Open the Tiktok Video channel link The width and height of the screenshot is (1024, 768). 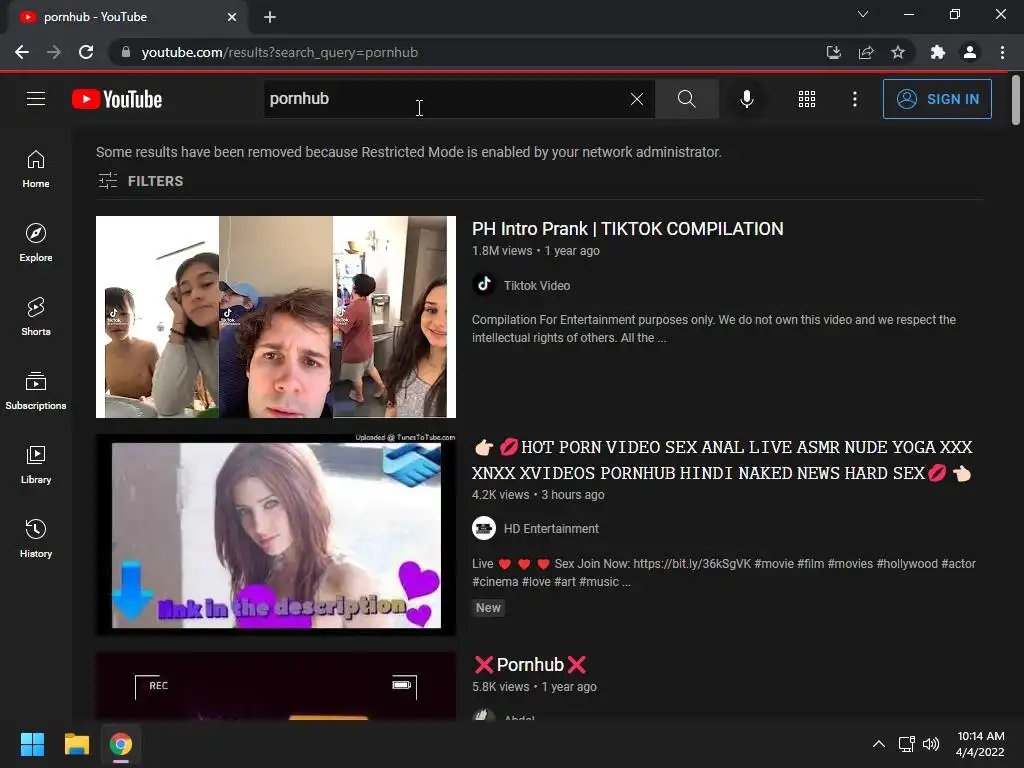pyautogui.click(x=537, y=285)
